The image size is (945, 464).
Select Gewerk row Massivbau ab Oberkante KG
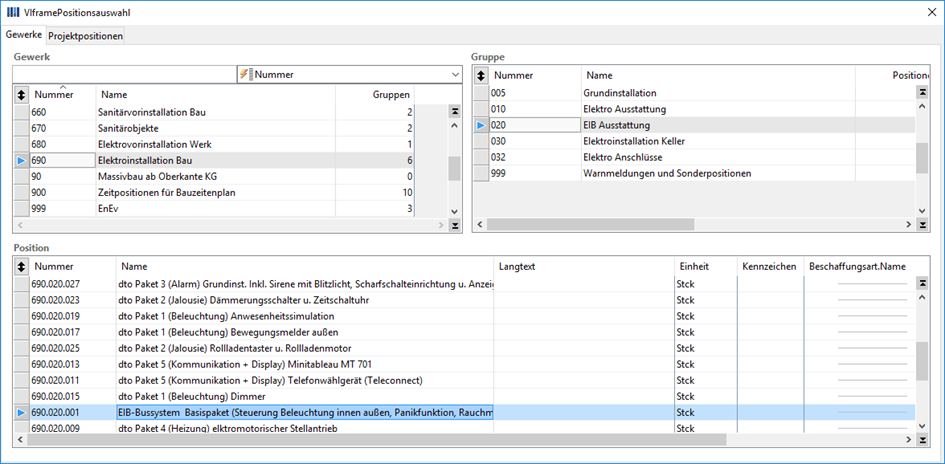[x=214, y=177]
